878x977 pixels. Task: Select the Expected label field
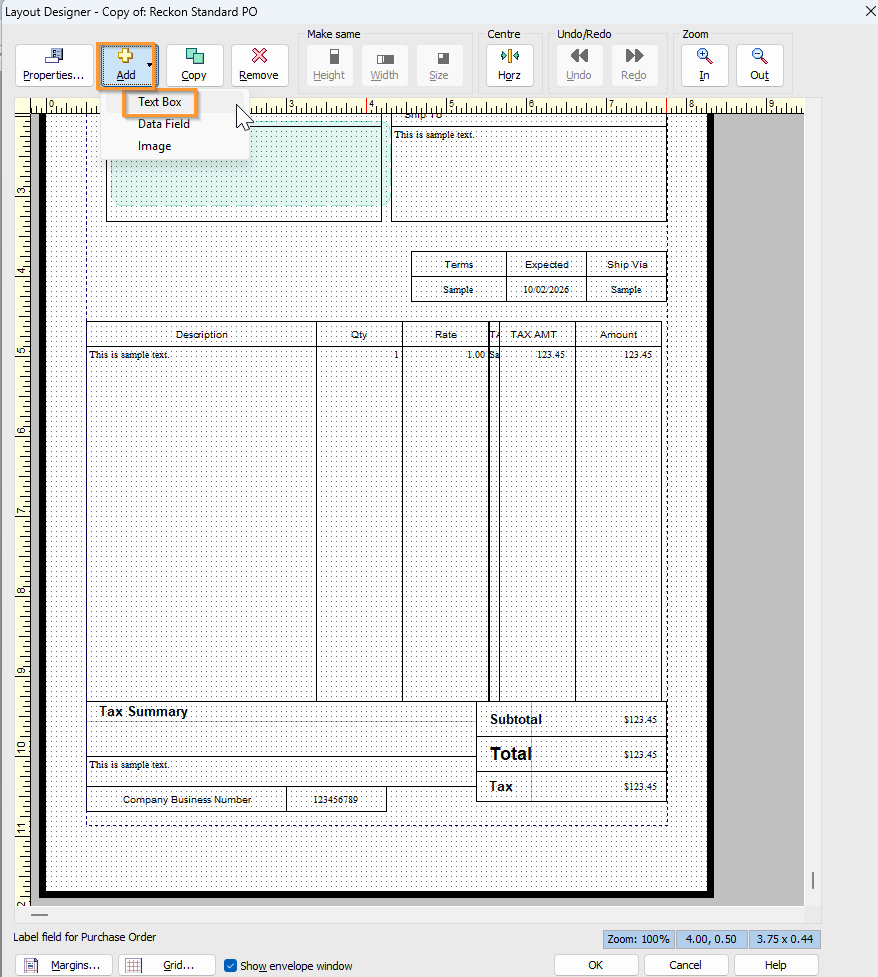[546, 265]
